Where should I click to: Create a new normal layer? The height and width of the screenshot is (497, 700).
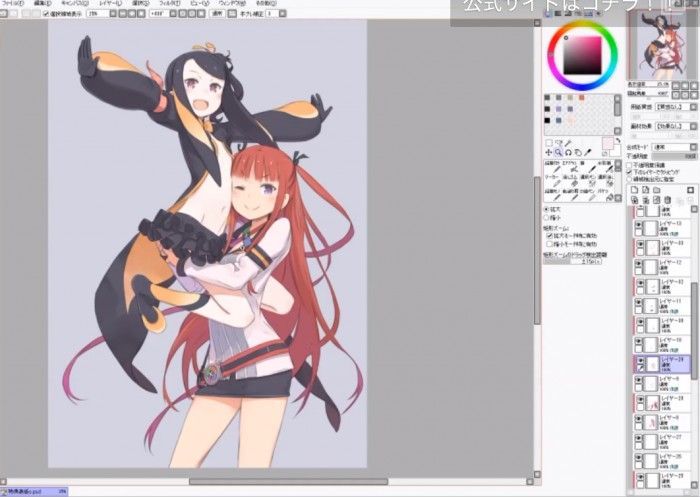(x=634, y=190)
